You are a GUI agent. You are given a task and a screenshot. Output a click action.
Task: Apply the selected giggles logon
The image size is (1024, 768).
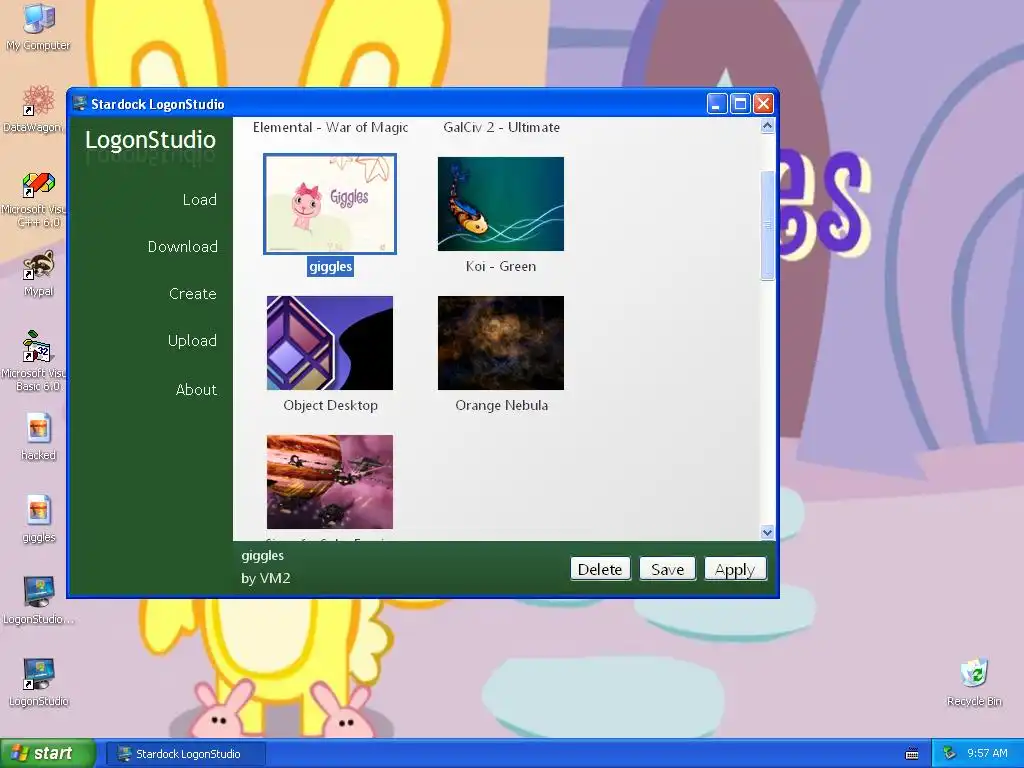point(735,569)
